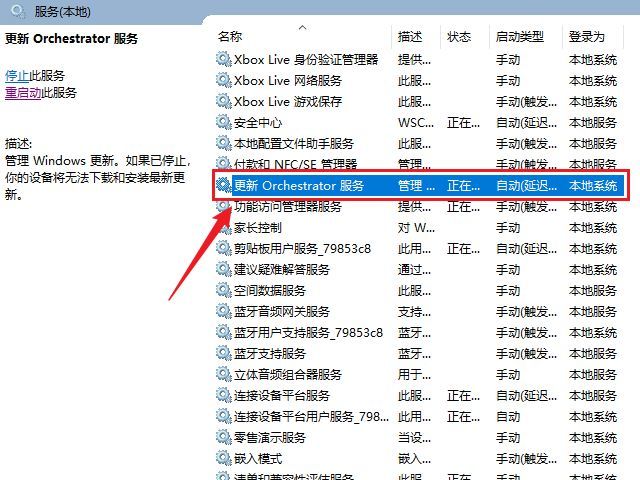This screenshot has width=640, height=480.
Task: Click gear icon beside 剪贴板用户服务_79853c8
Action: 224,248
